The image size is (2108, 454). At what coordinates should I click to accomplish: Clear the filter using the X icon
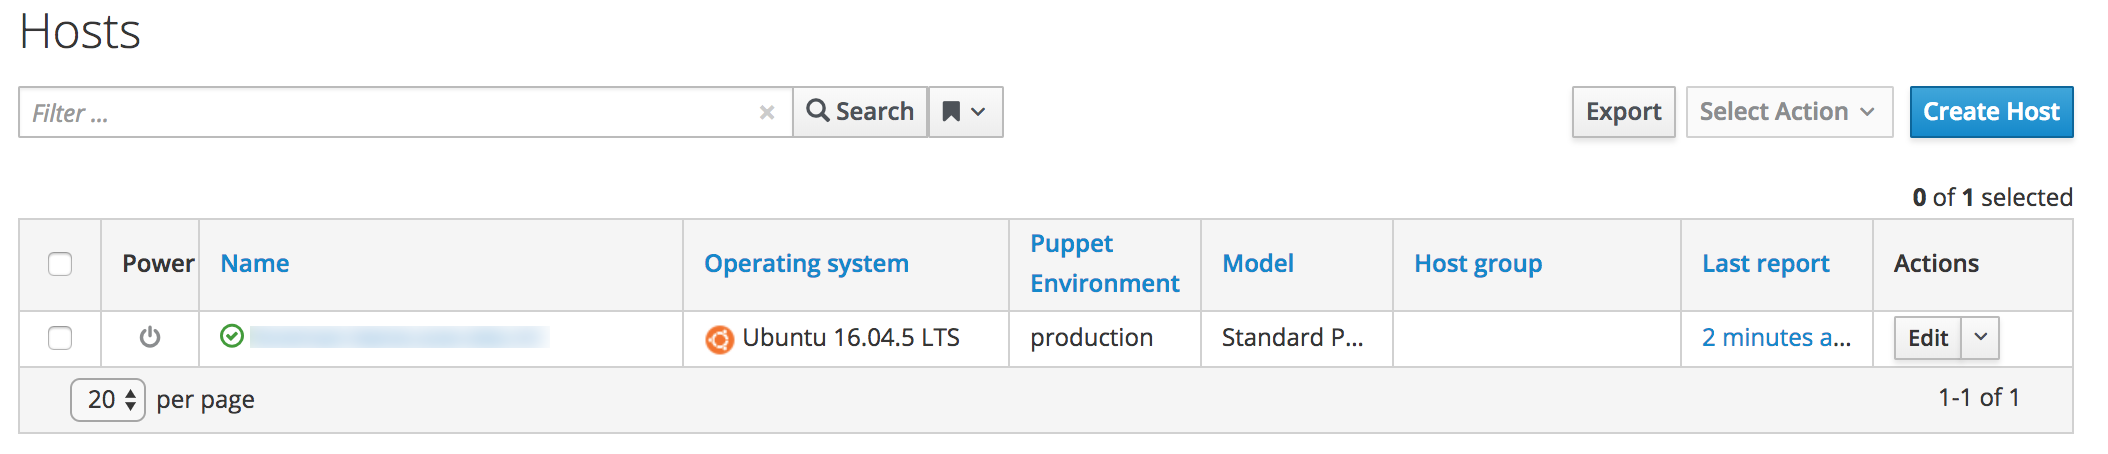coord(767,112)
